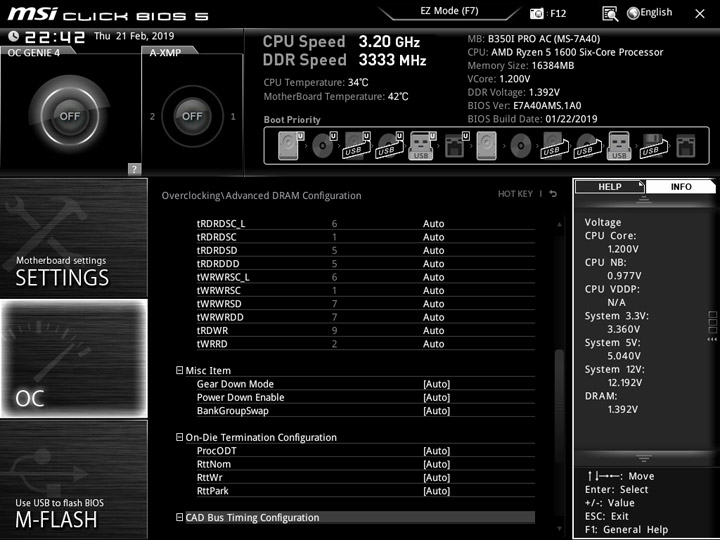Edit the tWRWRSC_L Auto value

click(433, 277)
